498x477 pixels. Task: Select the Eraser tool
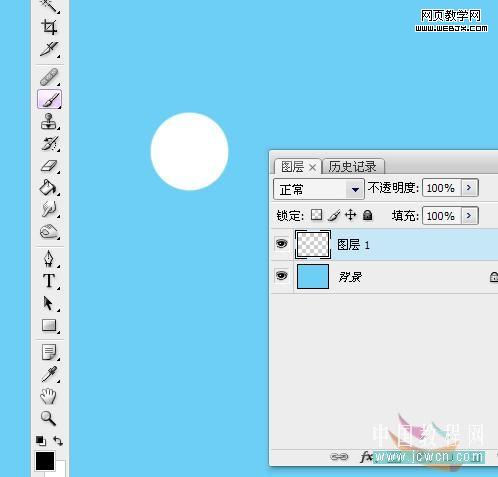[49, 166]
